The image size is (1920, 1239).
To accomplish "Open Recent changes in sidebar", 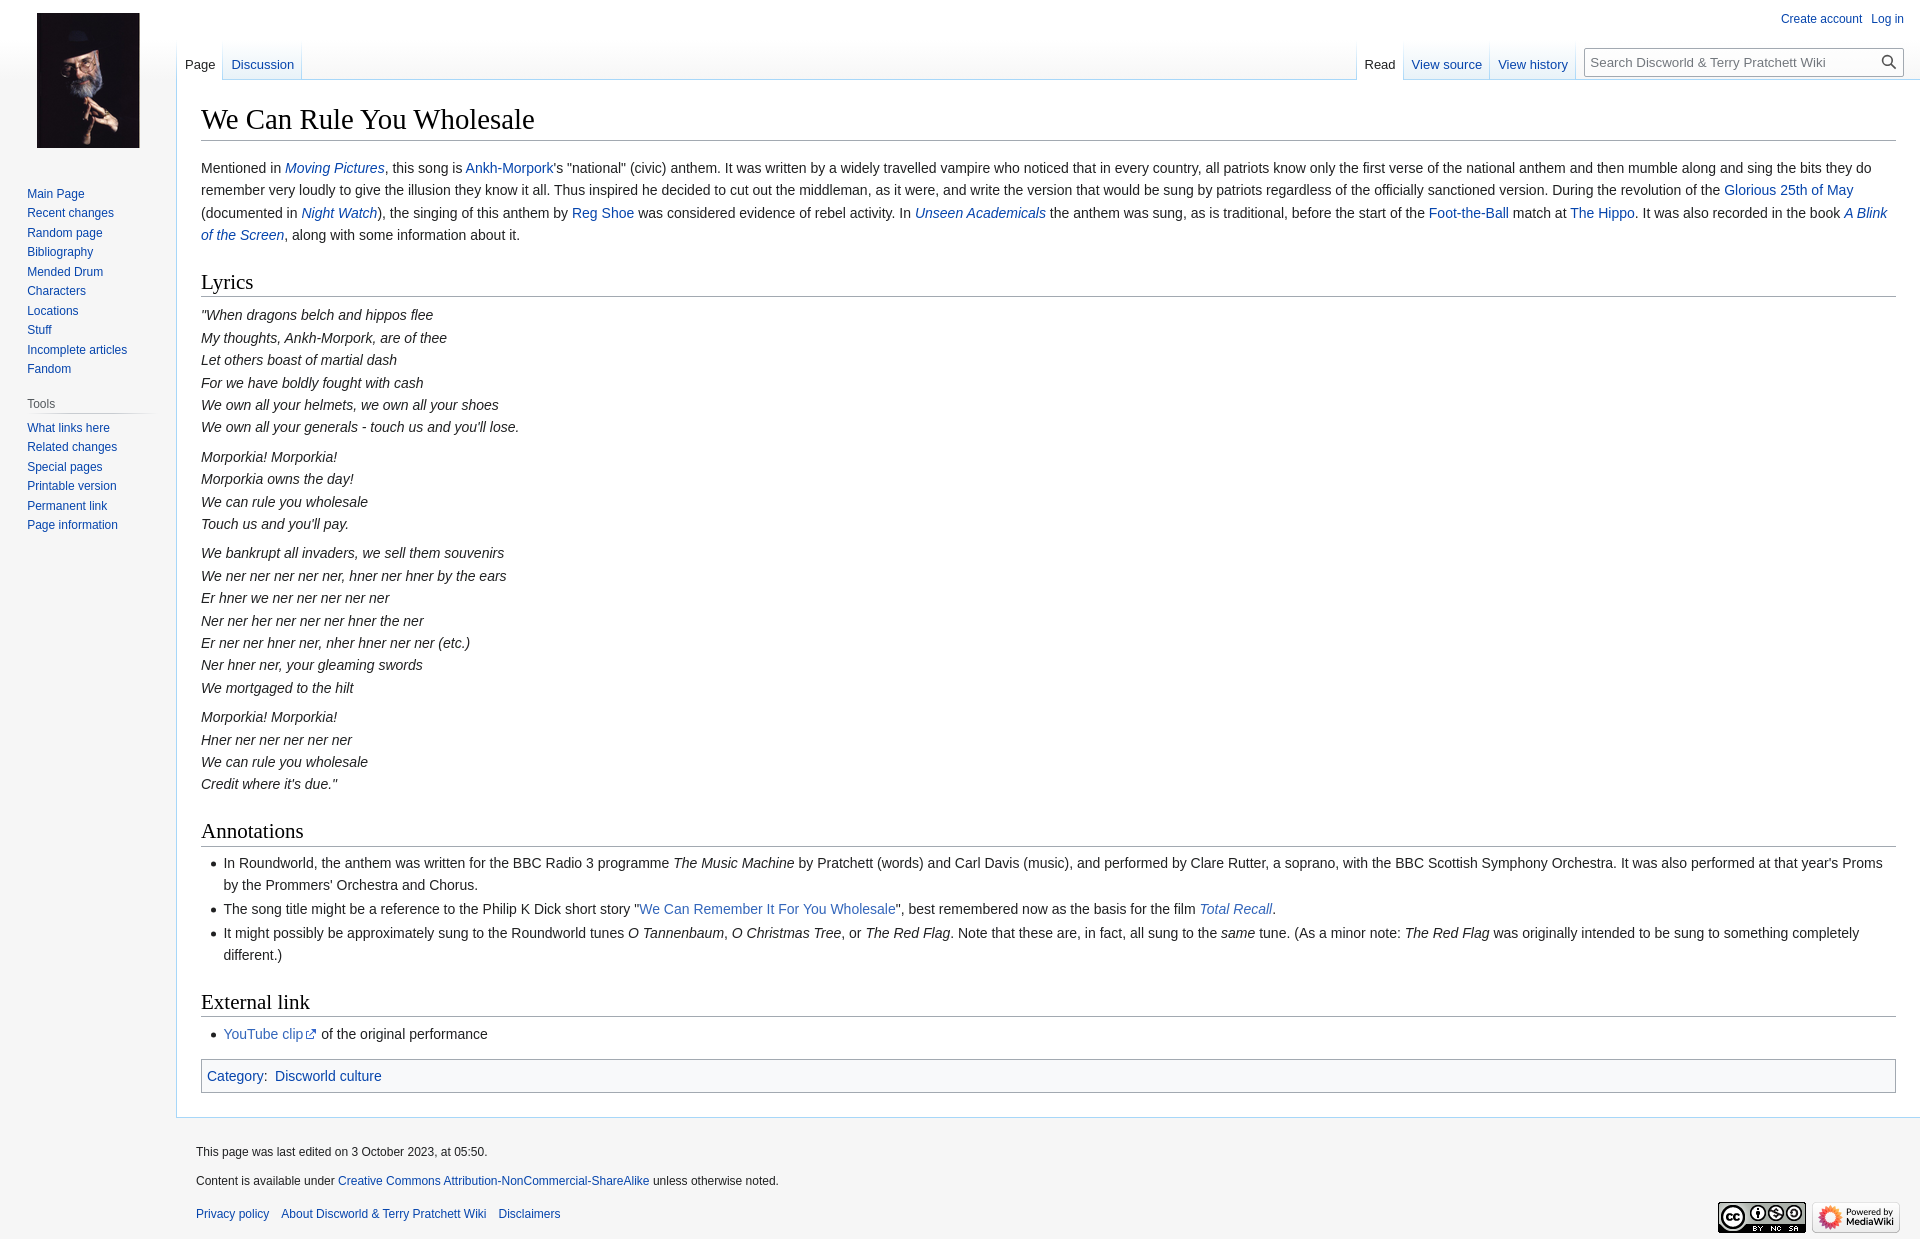I will (70, 213).
